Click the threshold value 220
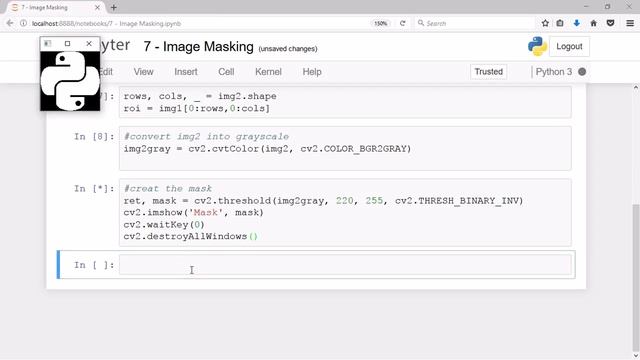This screenshot has height=360, width=640. [x=344, y=201]
